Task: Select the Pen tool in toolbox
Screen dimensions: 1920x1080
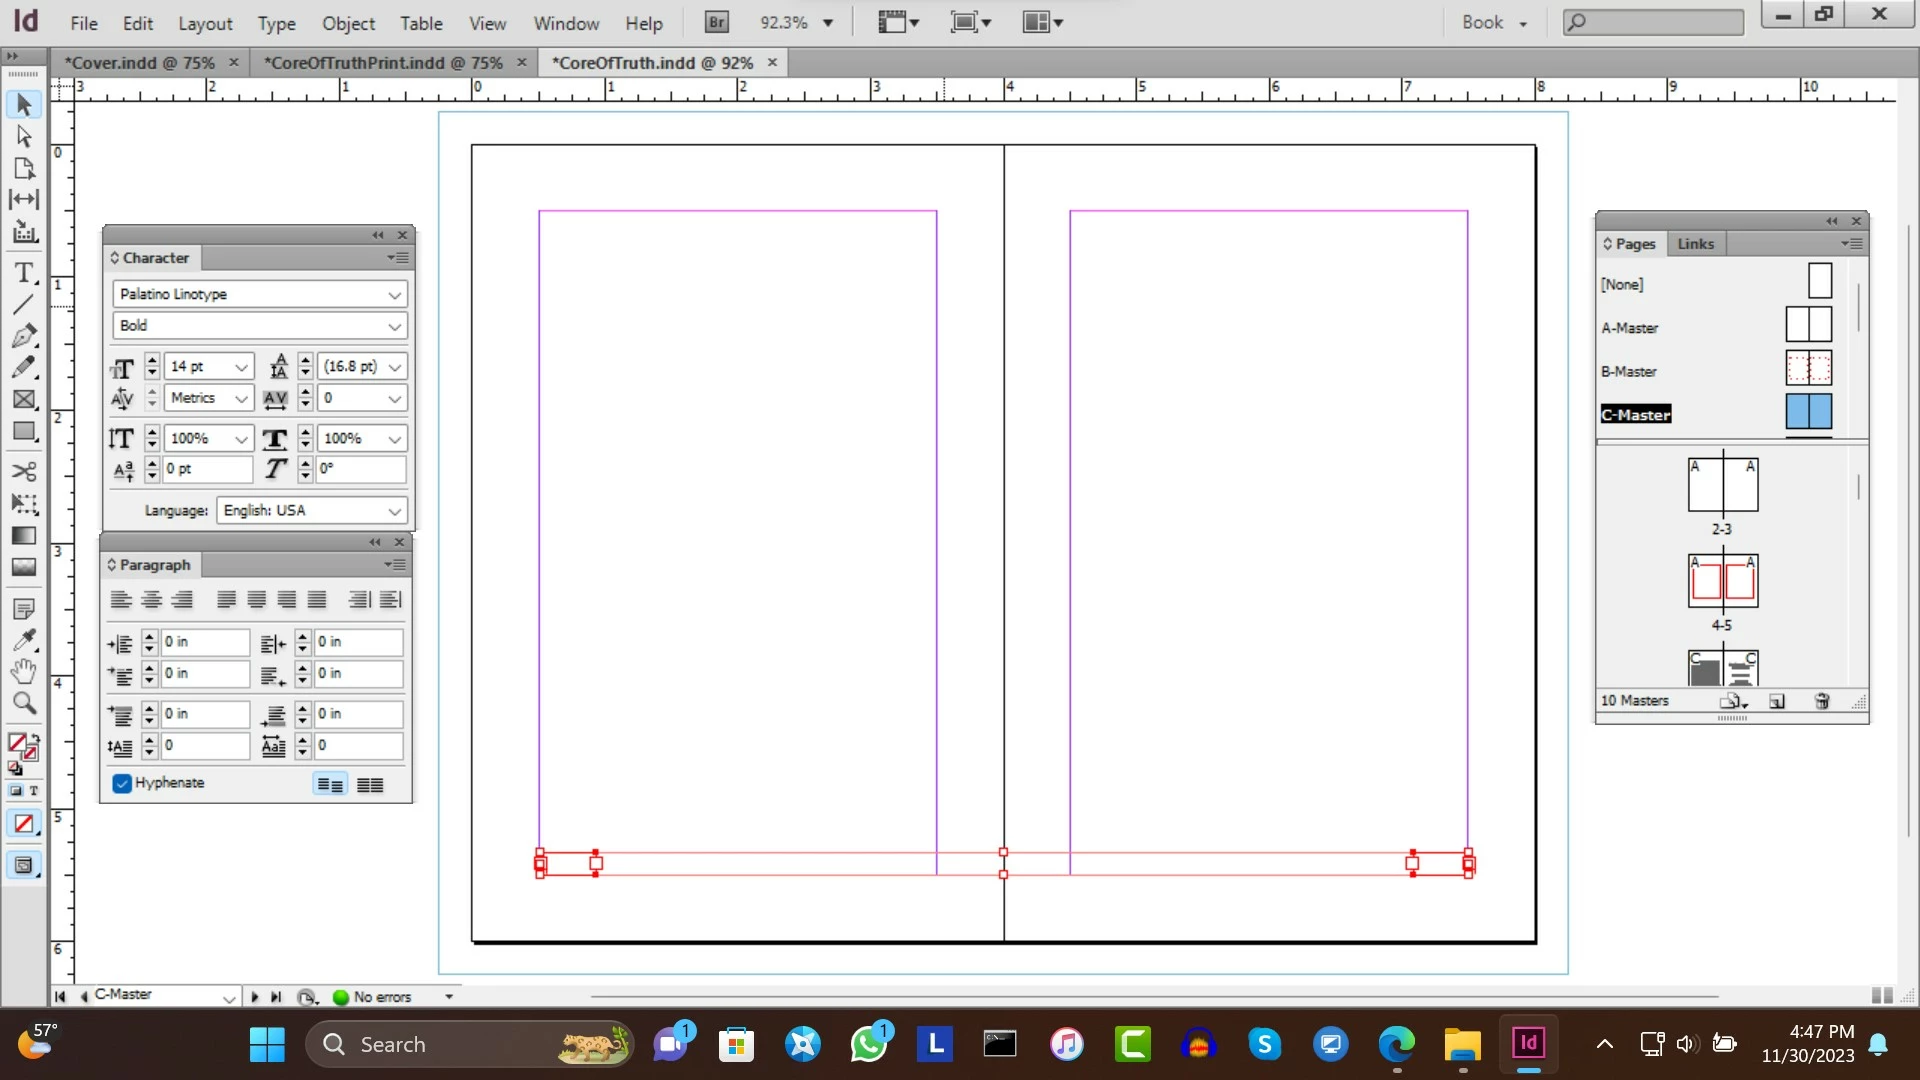Action: [x=23, y=335]
